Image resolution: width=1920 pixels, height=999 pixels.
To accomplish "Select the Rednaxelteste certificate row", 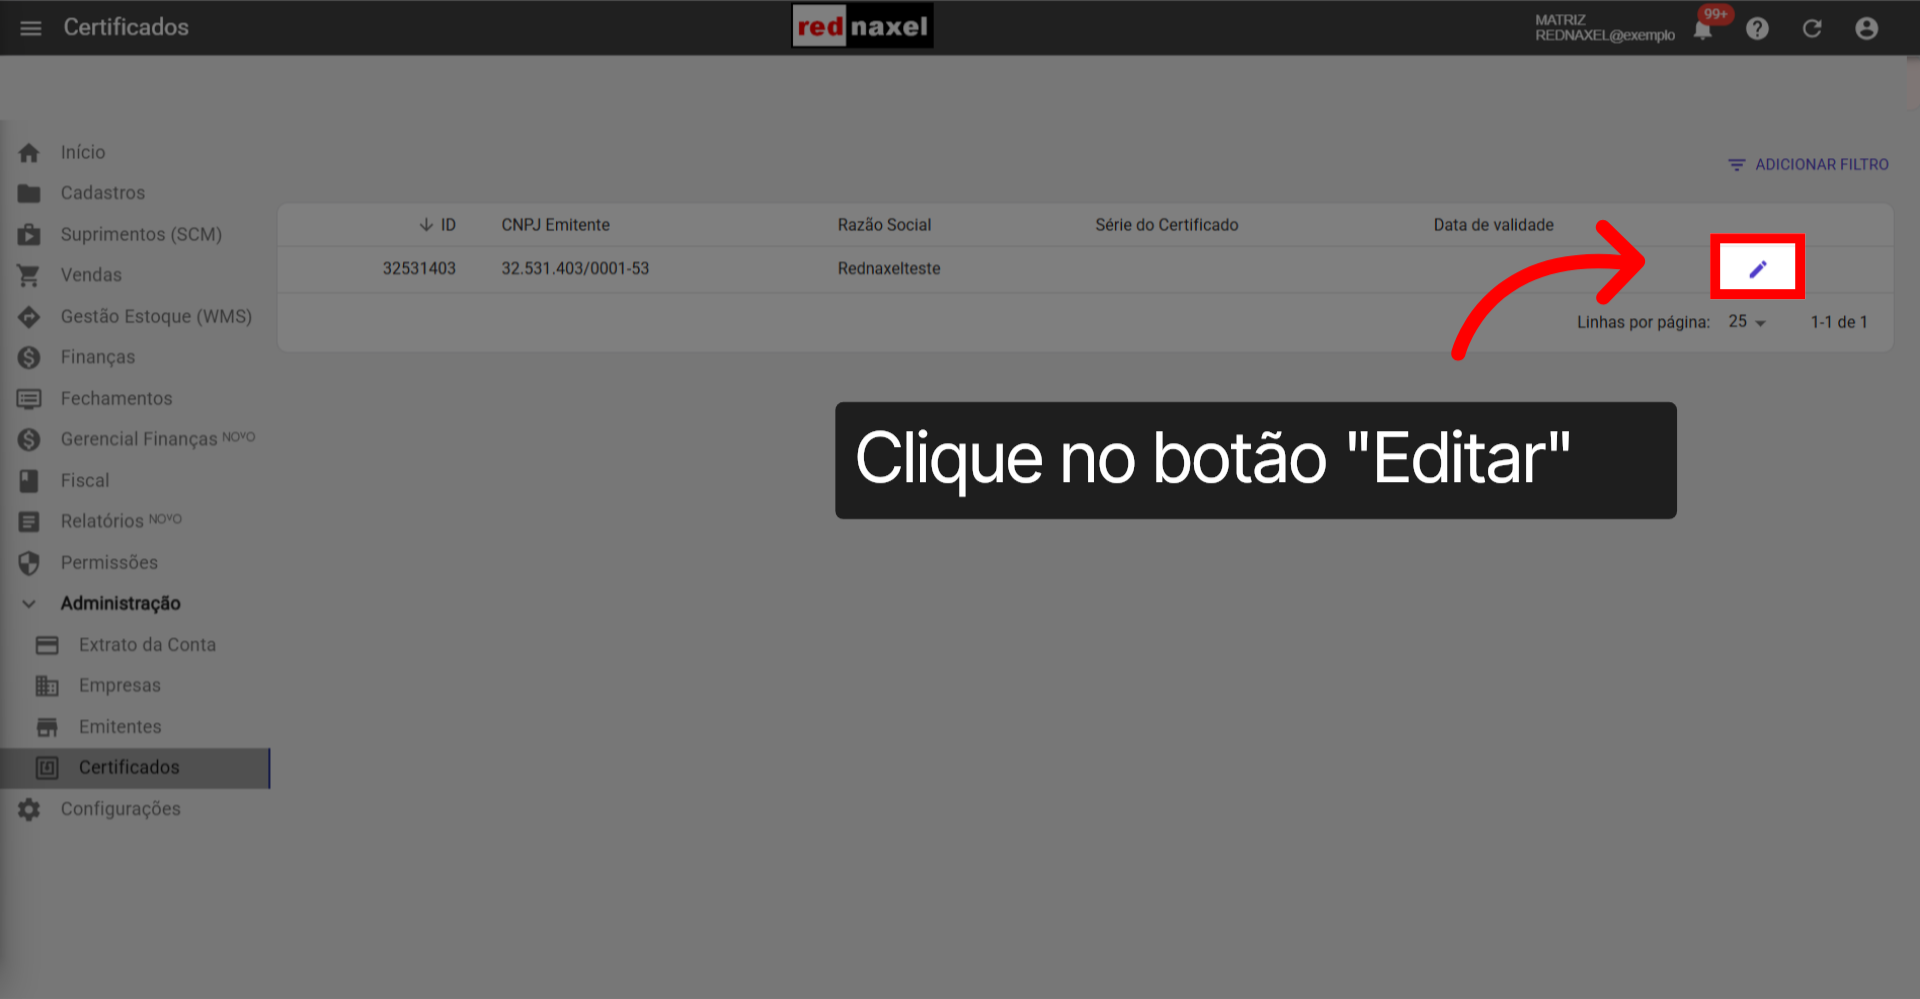I will coord(888,268).
